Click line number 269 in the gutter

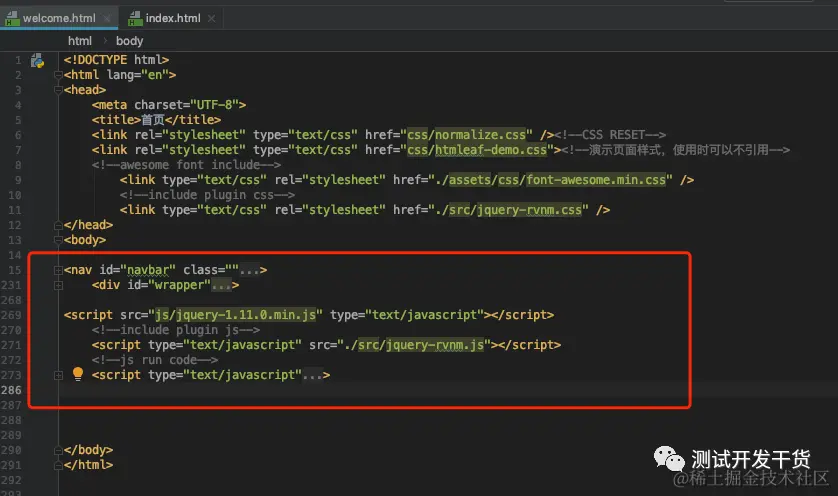[x=11, y=315]
